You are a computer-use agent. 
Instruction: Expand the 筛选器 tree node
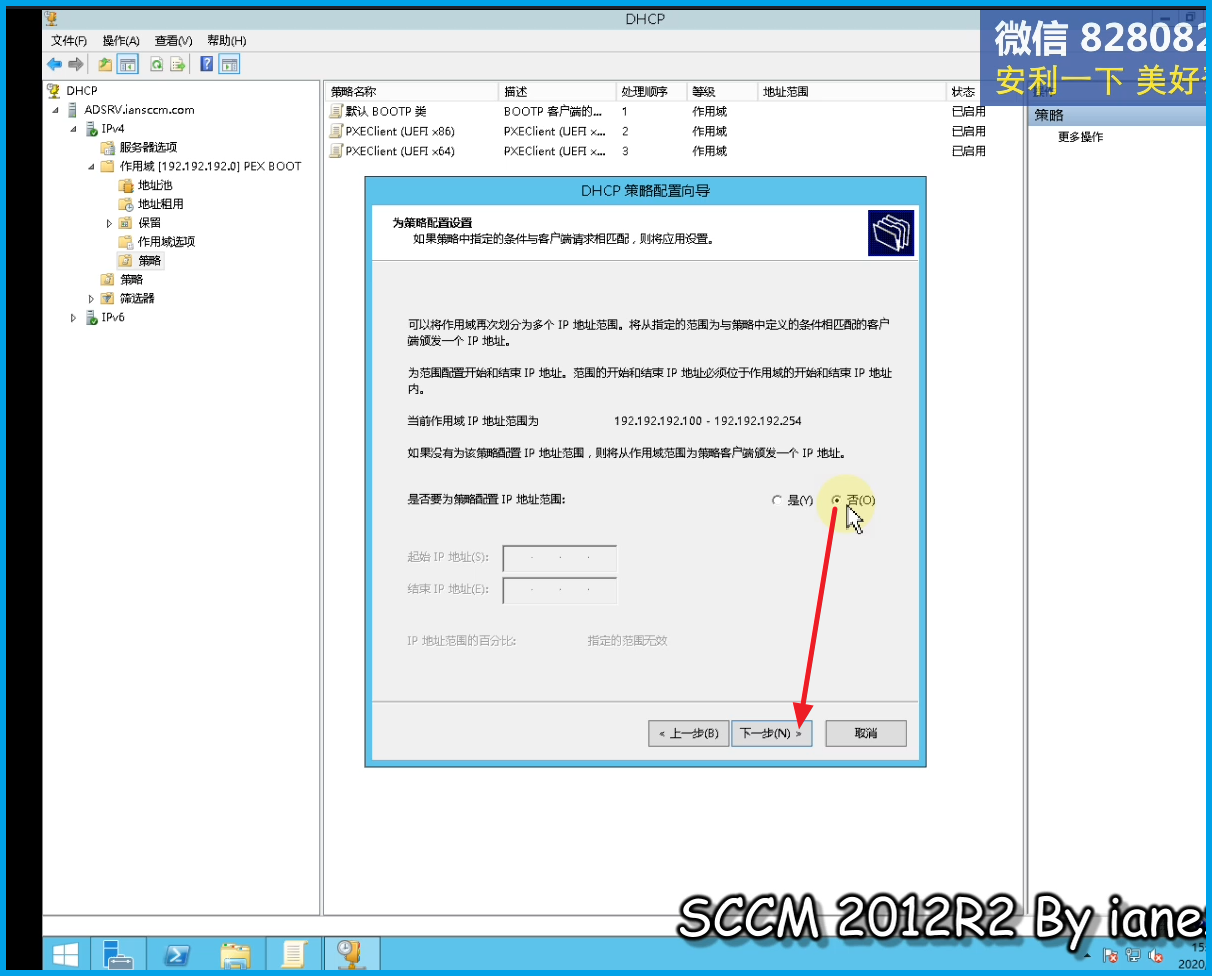[91, 298]
